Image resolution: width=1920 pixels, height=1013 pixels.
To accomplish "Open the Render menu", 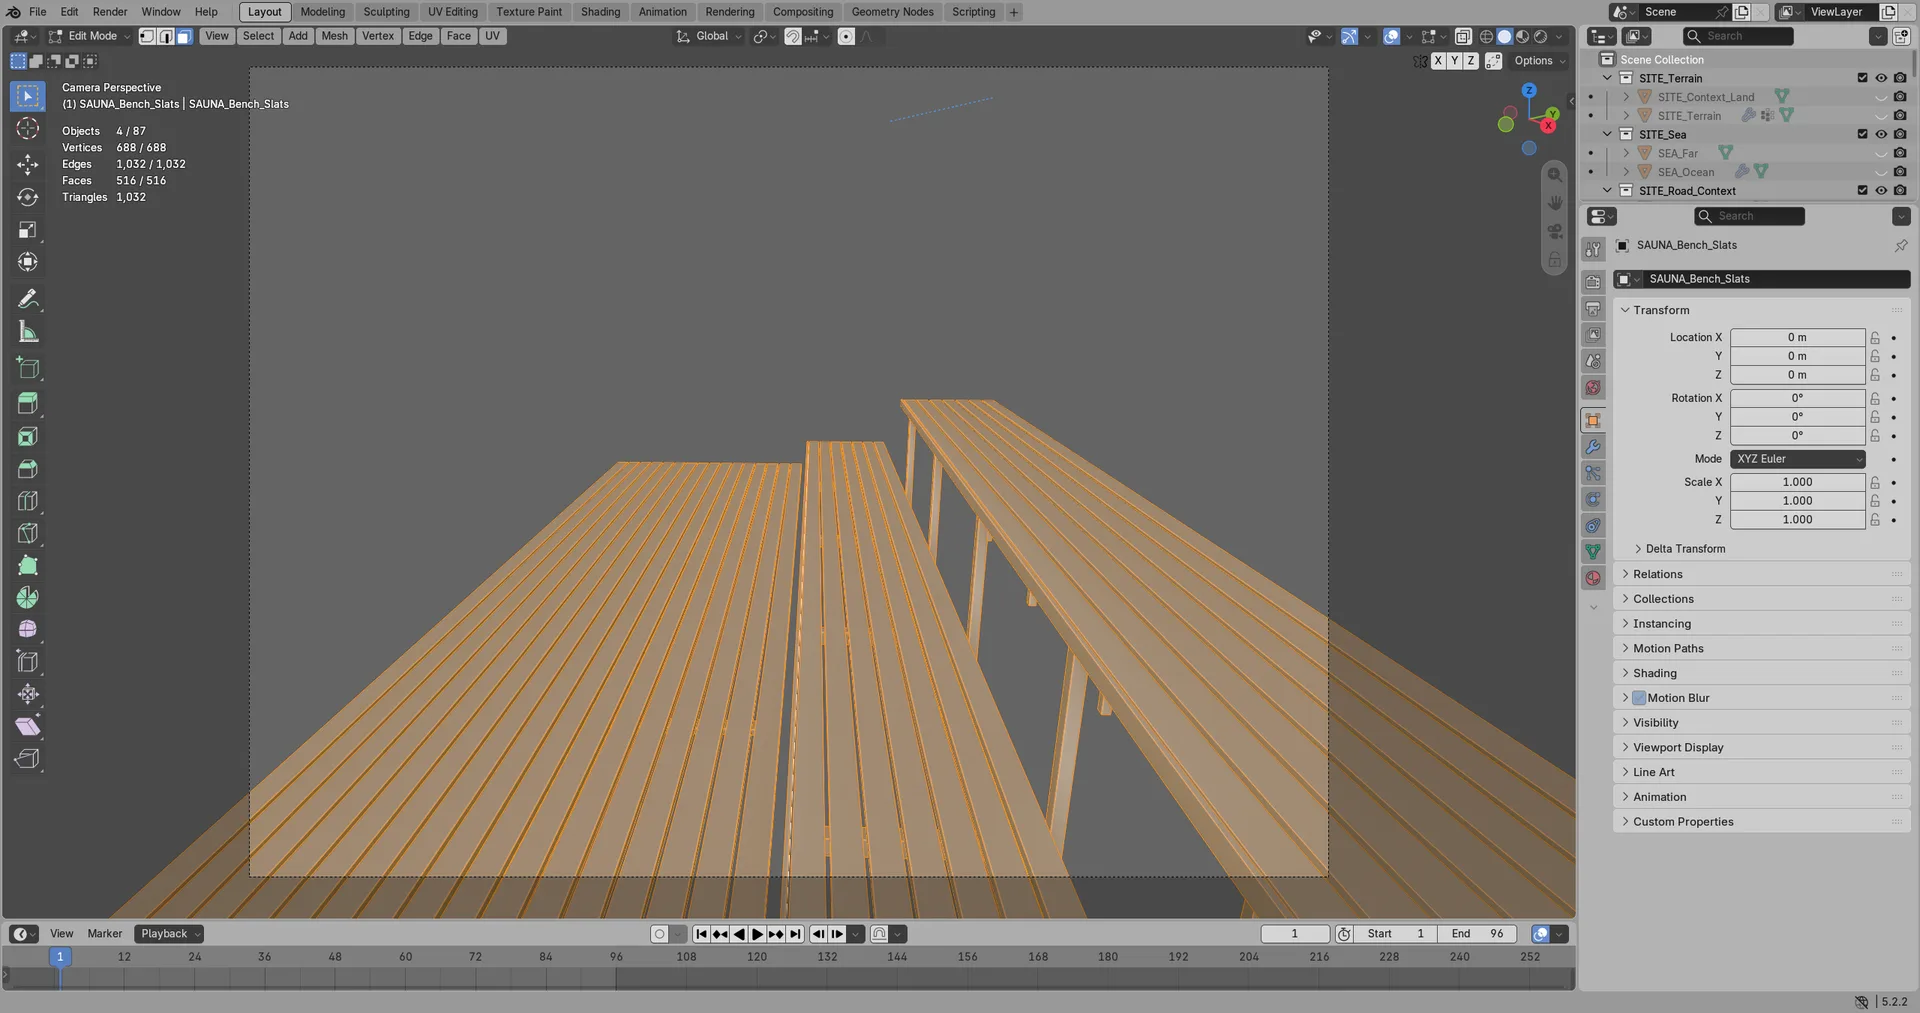I will coord(110,12).
